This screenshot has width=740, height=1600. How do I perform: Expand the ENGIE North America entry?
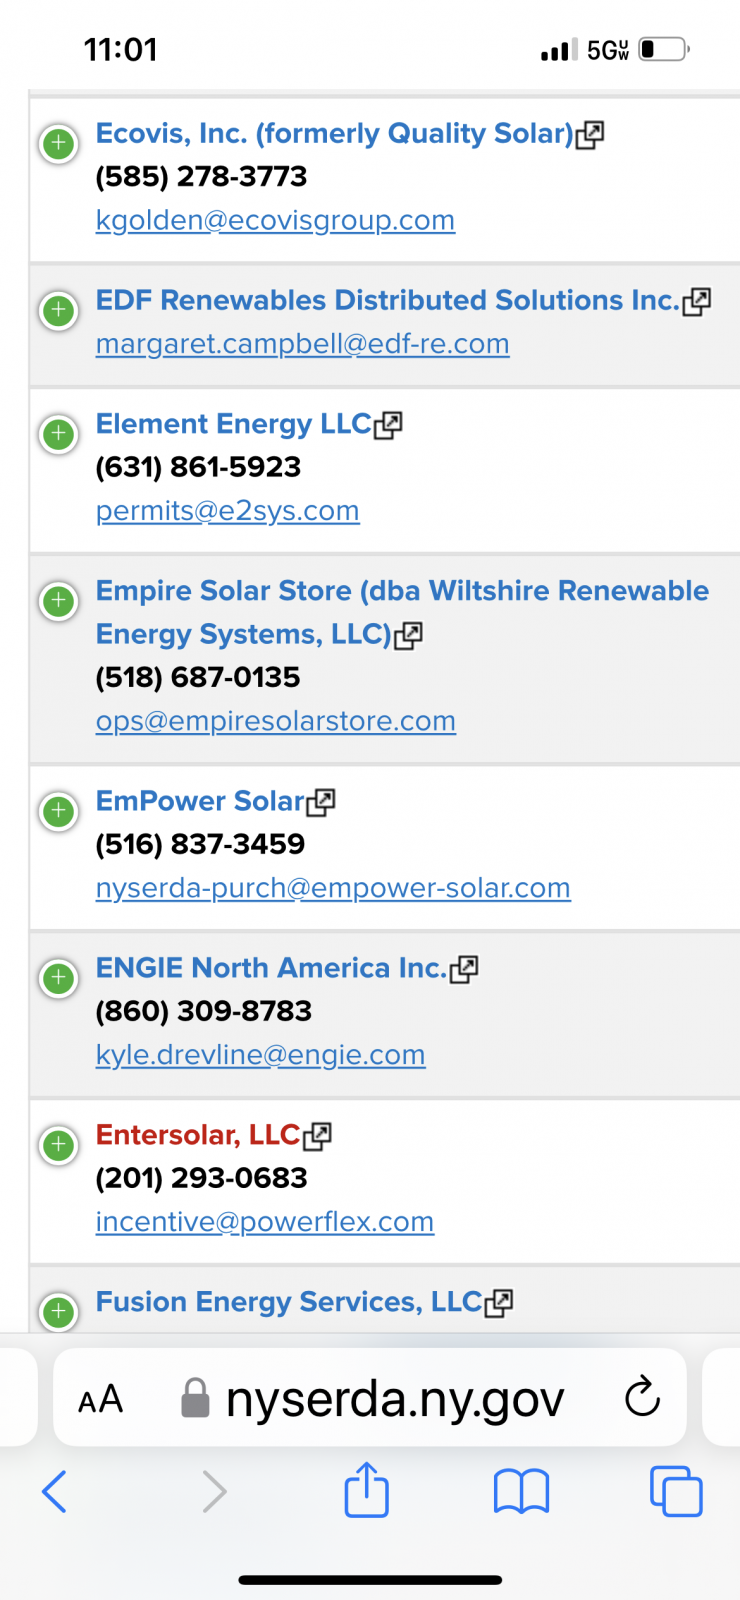[58, 978]
